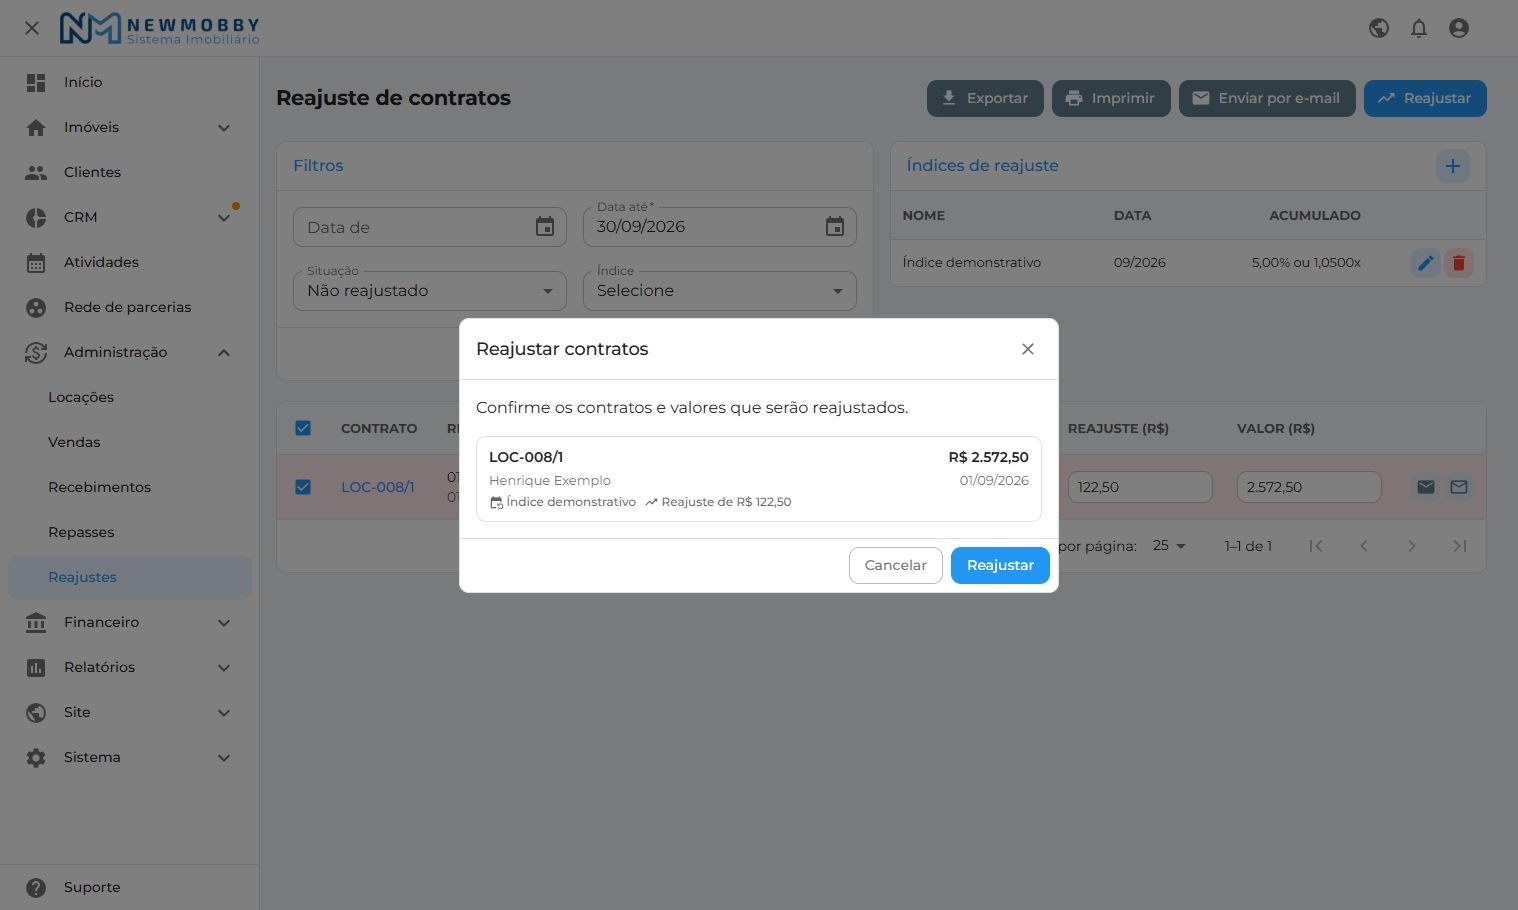Click the Exportar button
Viewport: 1518px width, 910px height.
985,98
